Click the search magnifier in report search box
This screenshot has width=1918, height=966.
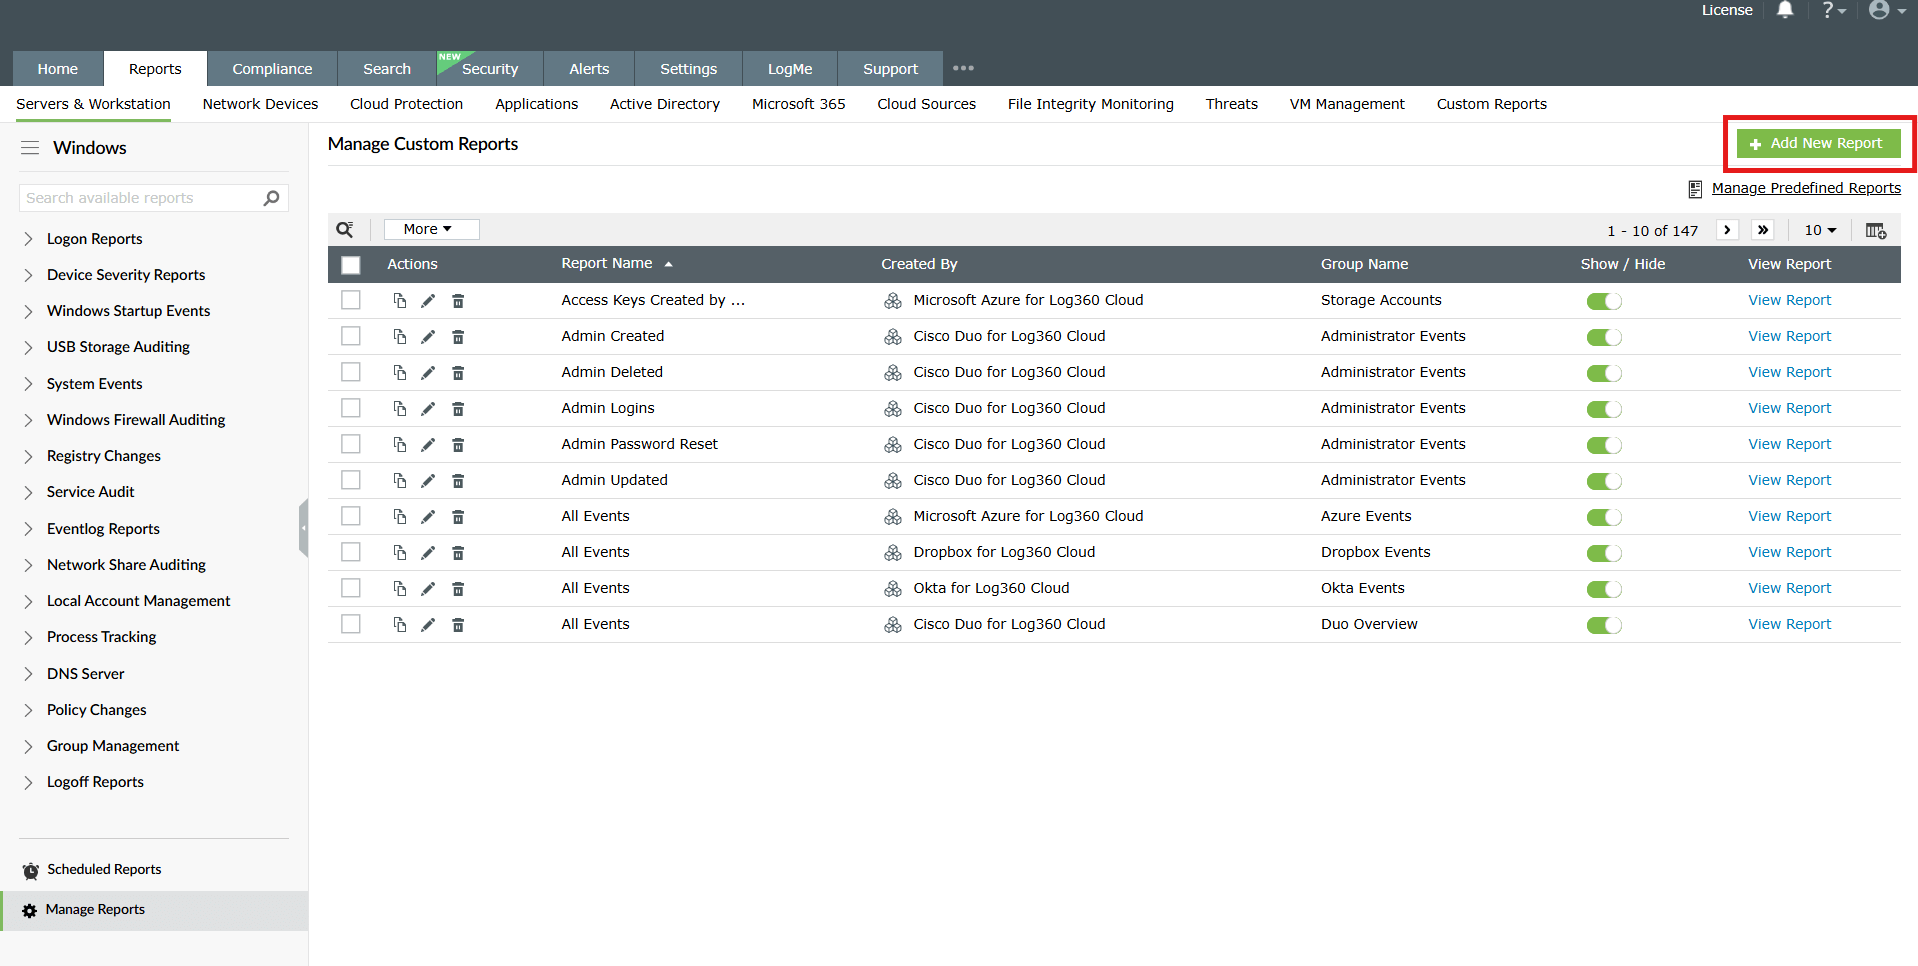pyautogui.click(x=271, y=198)
